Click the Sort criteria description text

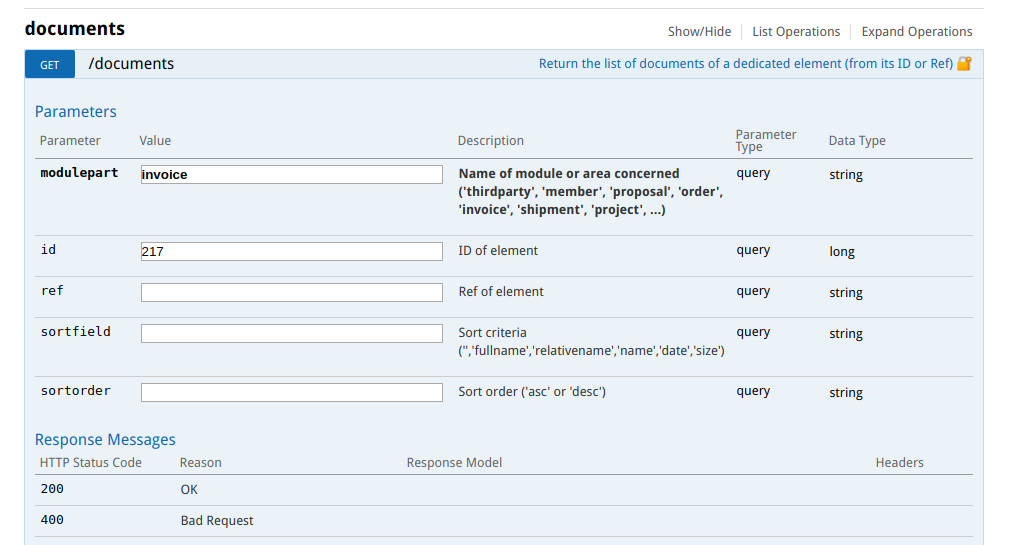[x=591, y=341]
